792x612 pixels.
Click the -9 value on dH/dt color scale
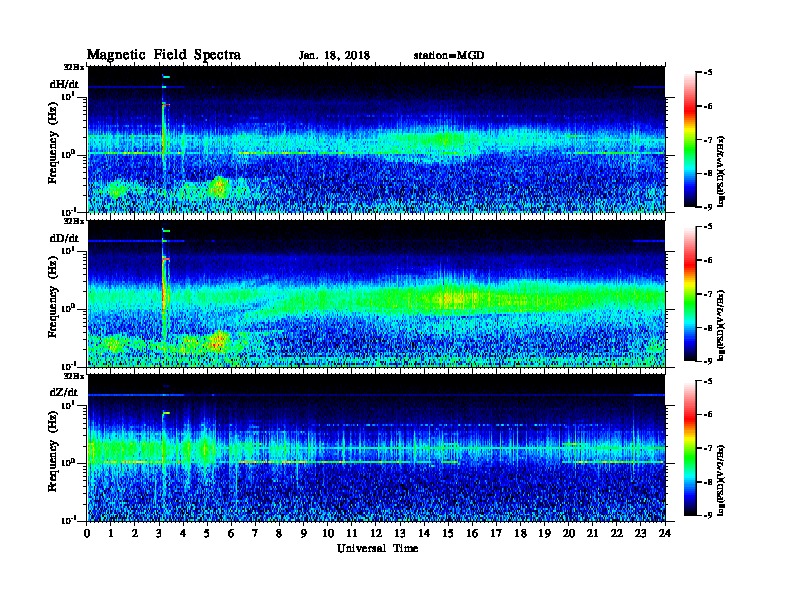[708, 207]
